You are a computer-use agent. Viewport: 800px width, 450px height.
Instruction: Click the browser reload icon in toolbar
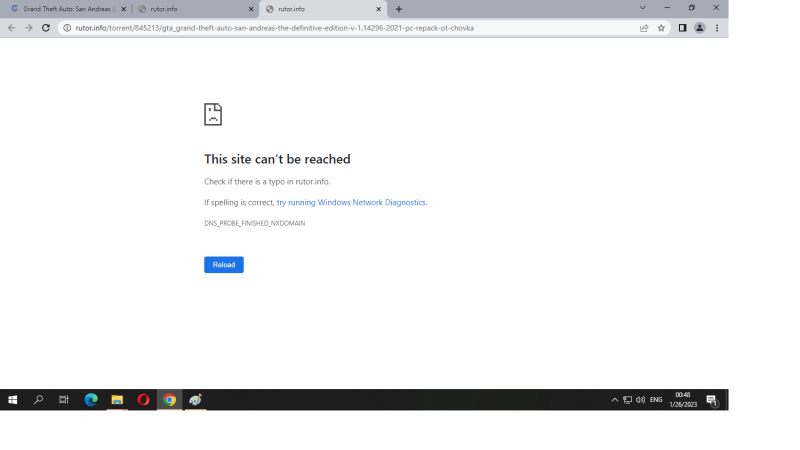coord(46,28)
